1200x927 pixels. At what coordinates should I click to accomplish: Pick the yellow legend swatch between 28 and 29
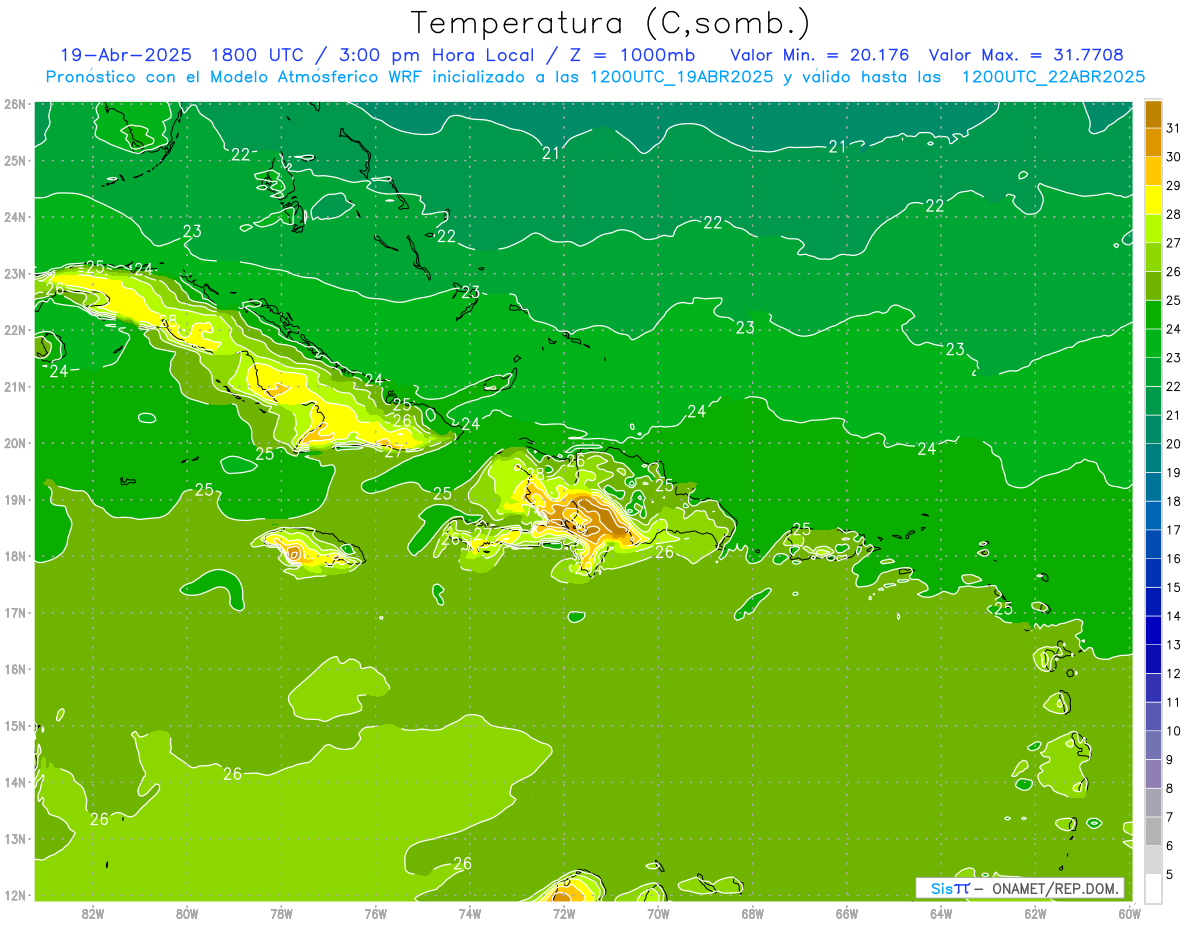(x=1153, y=200)
